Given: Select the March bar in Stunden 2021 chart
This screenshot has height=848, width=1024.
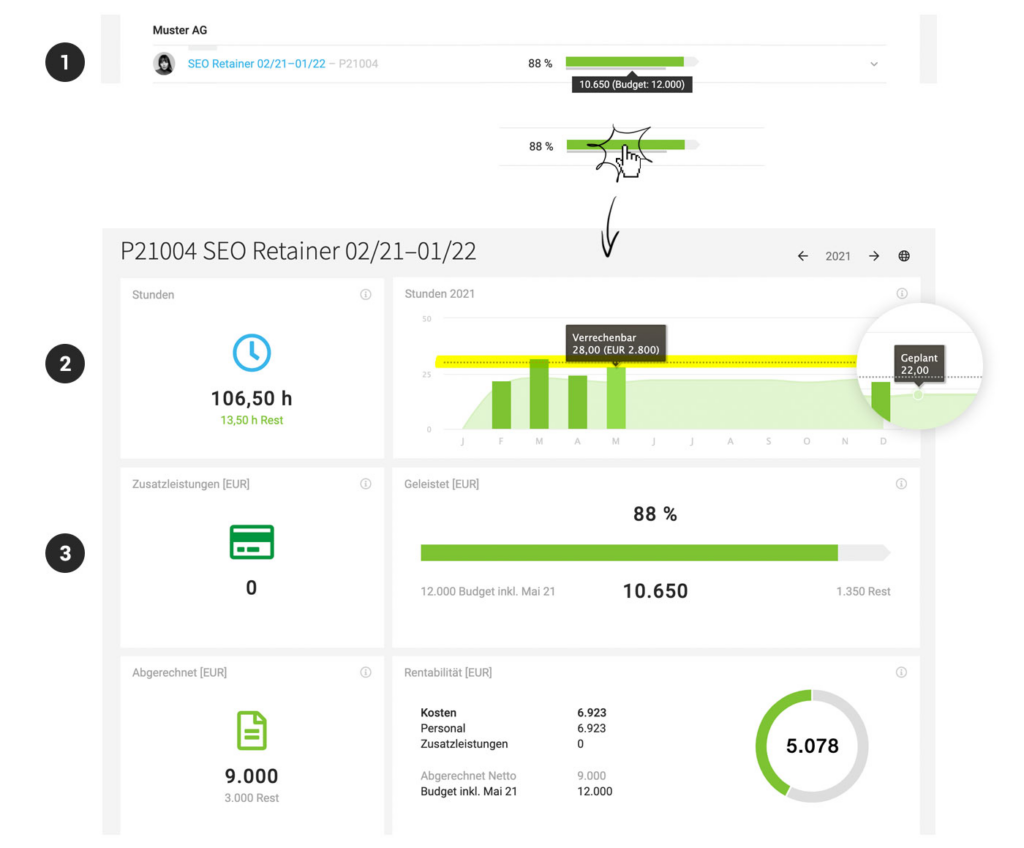Looking at the screenshot, I should coord(539,394).
